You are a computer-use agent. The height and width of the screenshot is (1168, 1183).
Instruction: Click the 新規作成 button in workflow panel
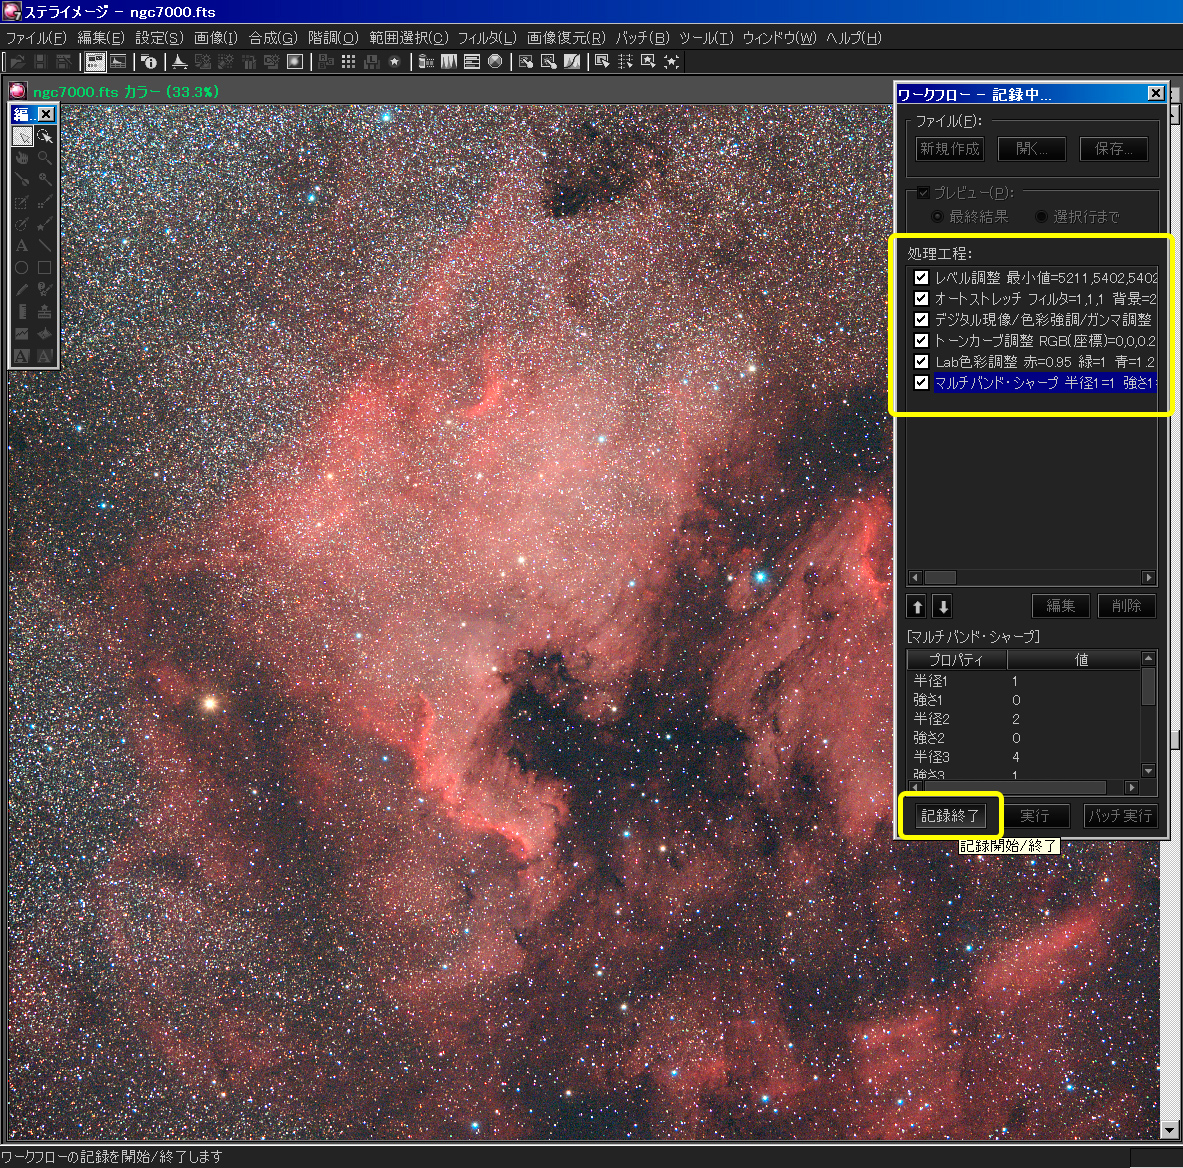click(x=950, y=149)
